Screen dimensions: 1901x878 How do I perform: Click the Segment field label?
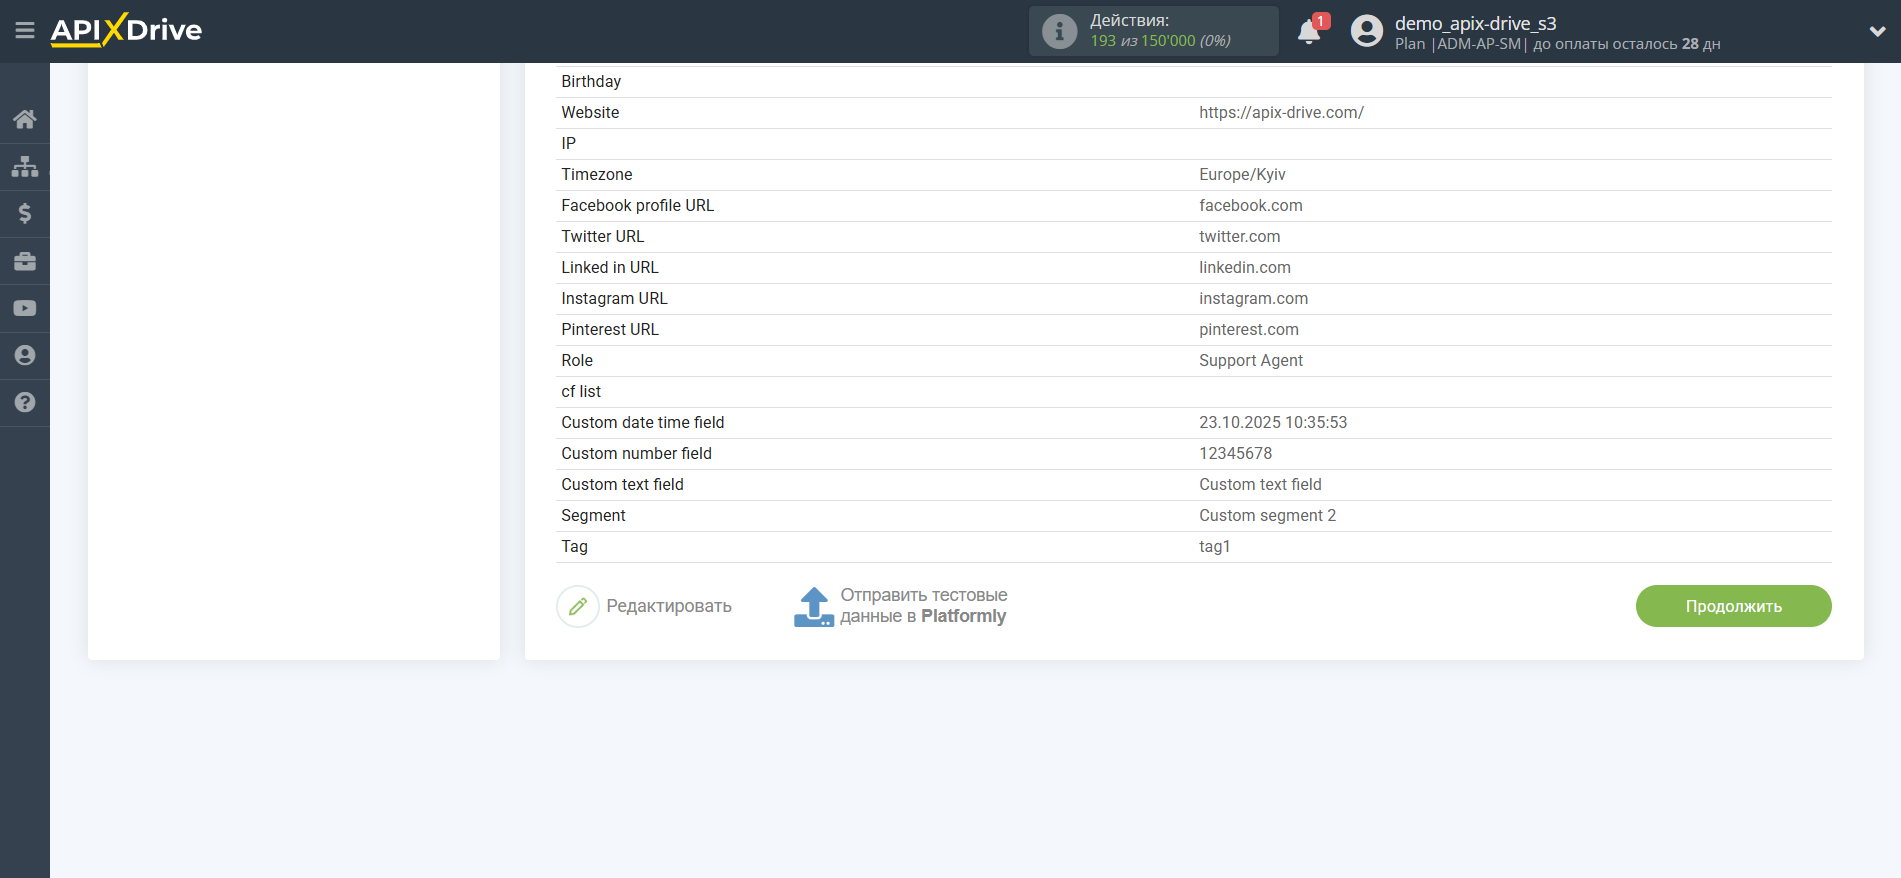(593, 516)
